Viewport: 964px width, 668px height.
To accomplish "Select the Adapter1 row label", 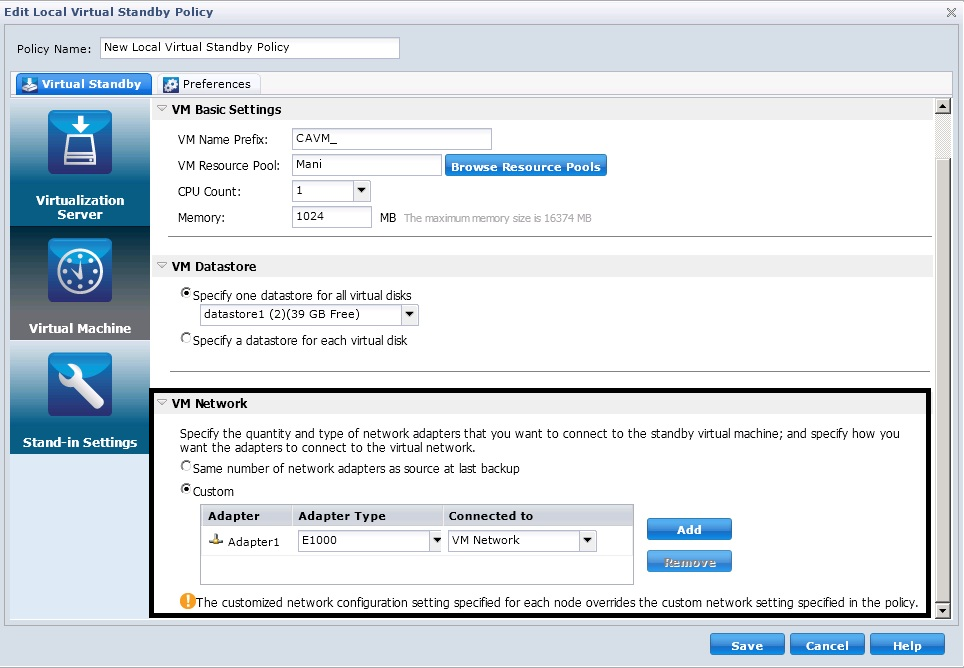I will click(x=253, y=541).
